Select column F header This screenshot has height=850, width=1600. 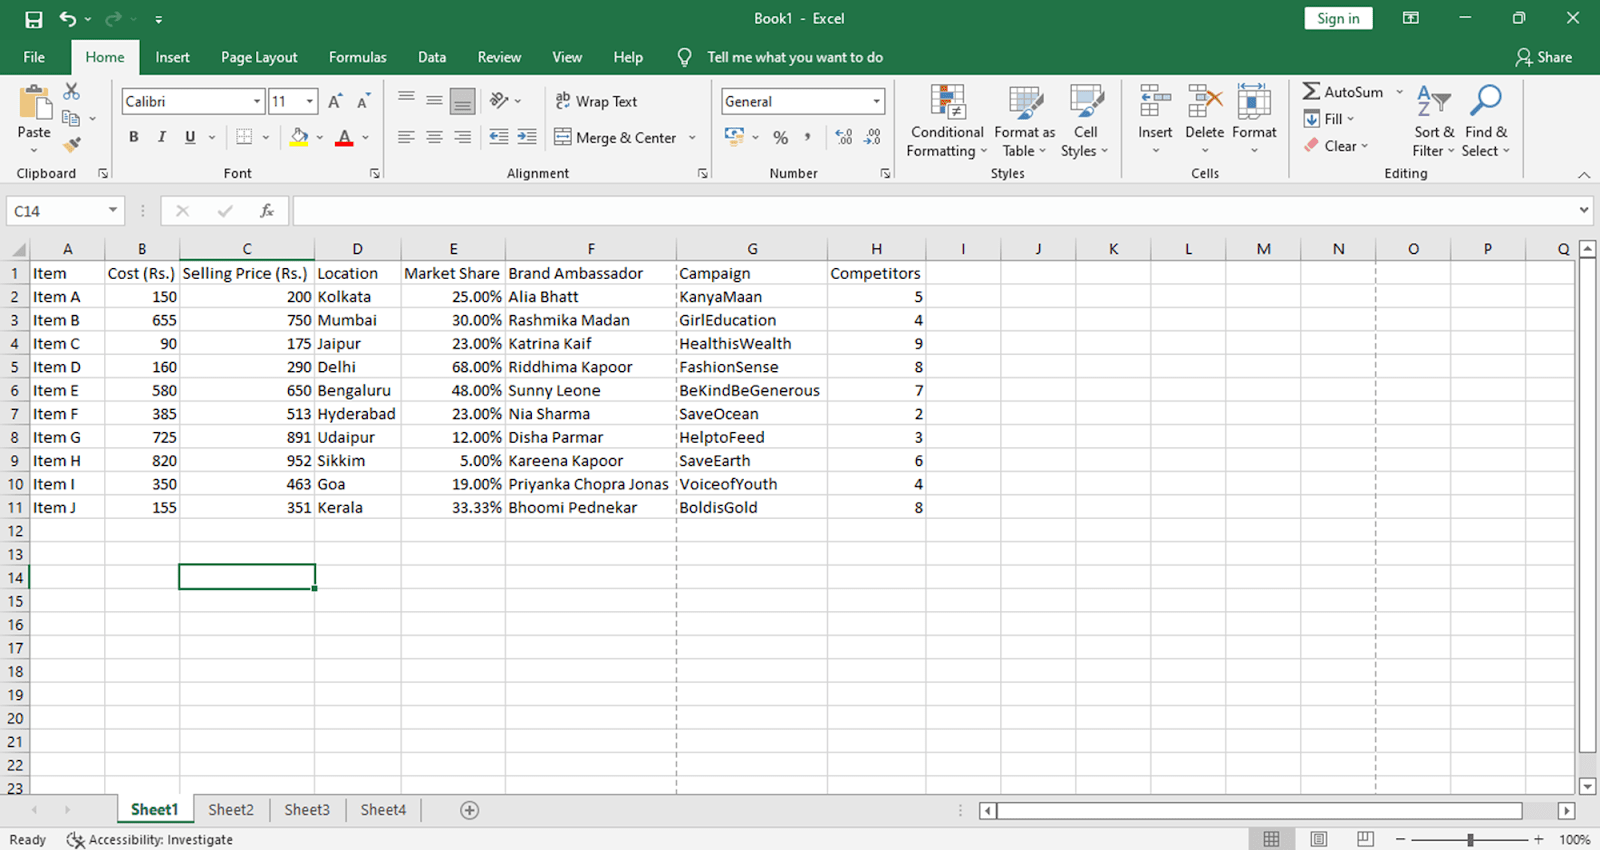click(x=591, y=249)
